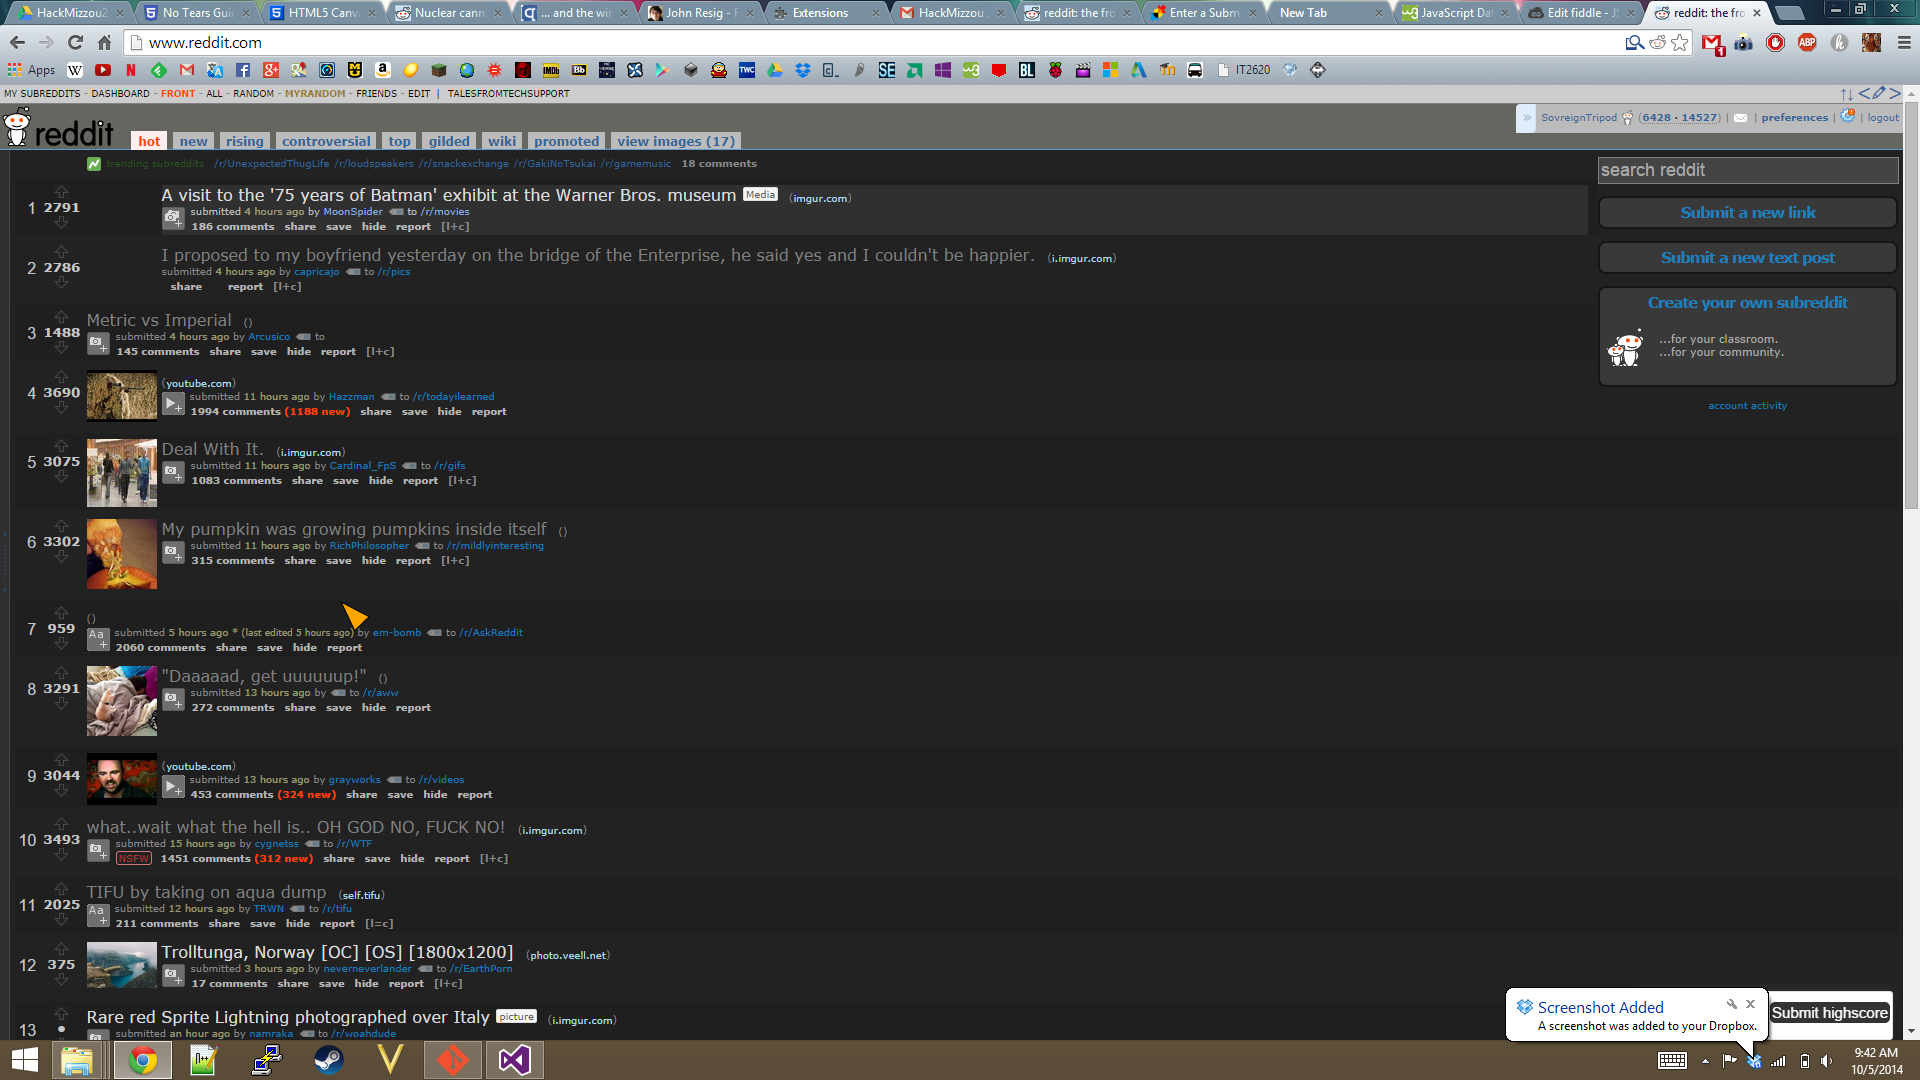The width and height of the screenshot is (1920, 1080).
Task: Toggle subreddit bar edit pencil icon
Action: tap(1878, 93)
